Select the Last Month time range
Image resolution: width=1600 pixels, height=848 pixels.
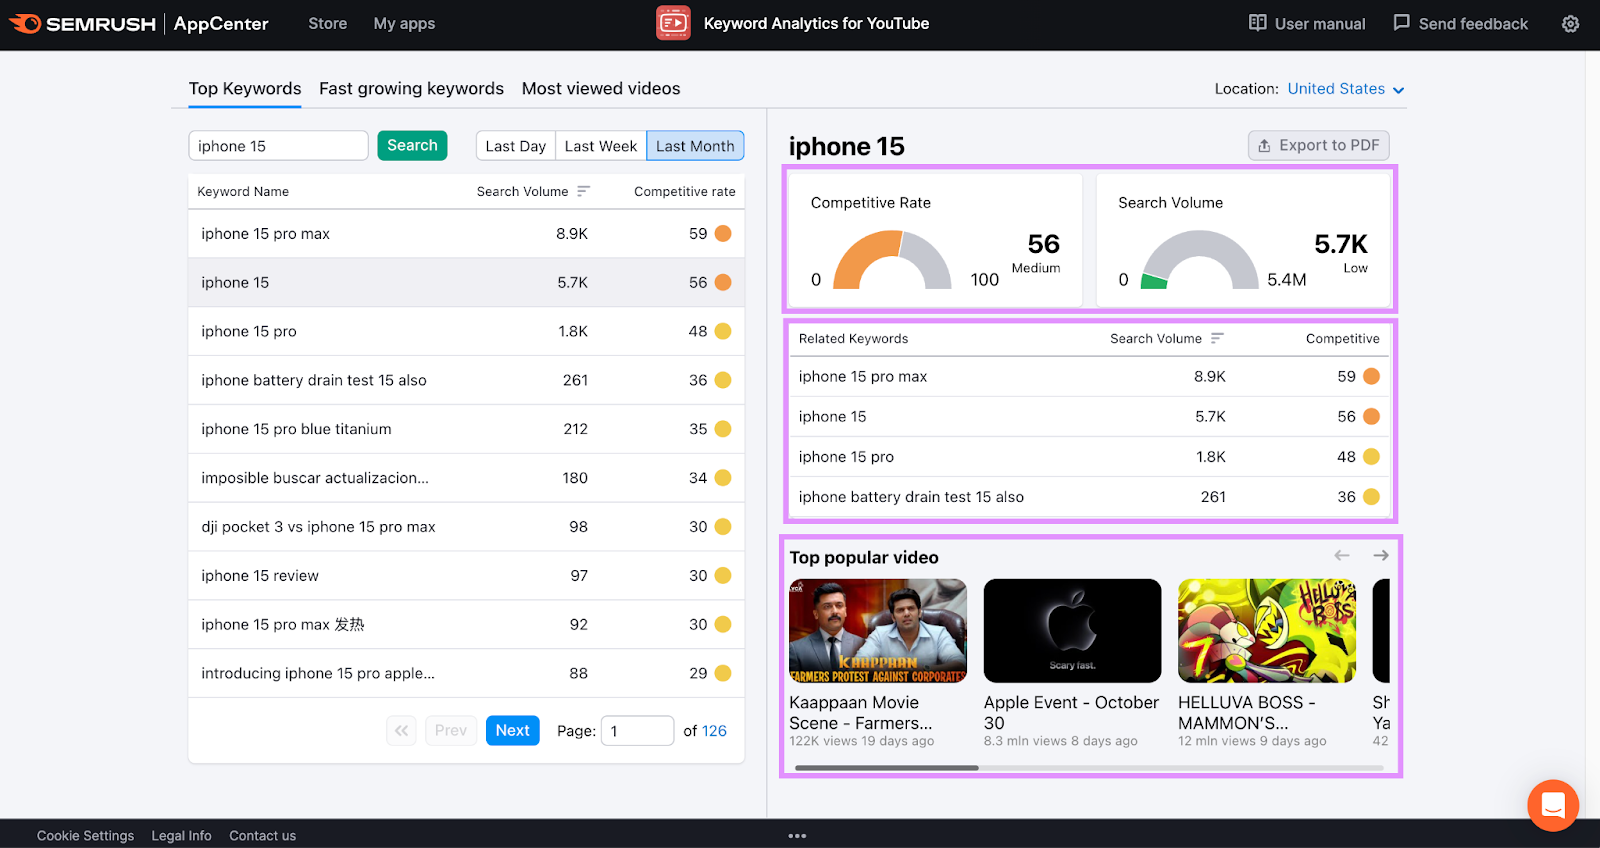(x=695, y=146)
